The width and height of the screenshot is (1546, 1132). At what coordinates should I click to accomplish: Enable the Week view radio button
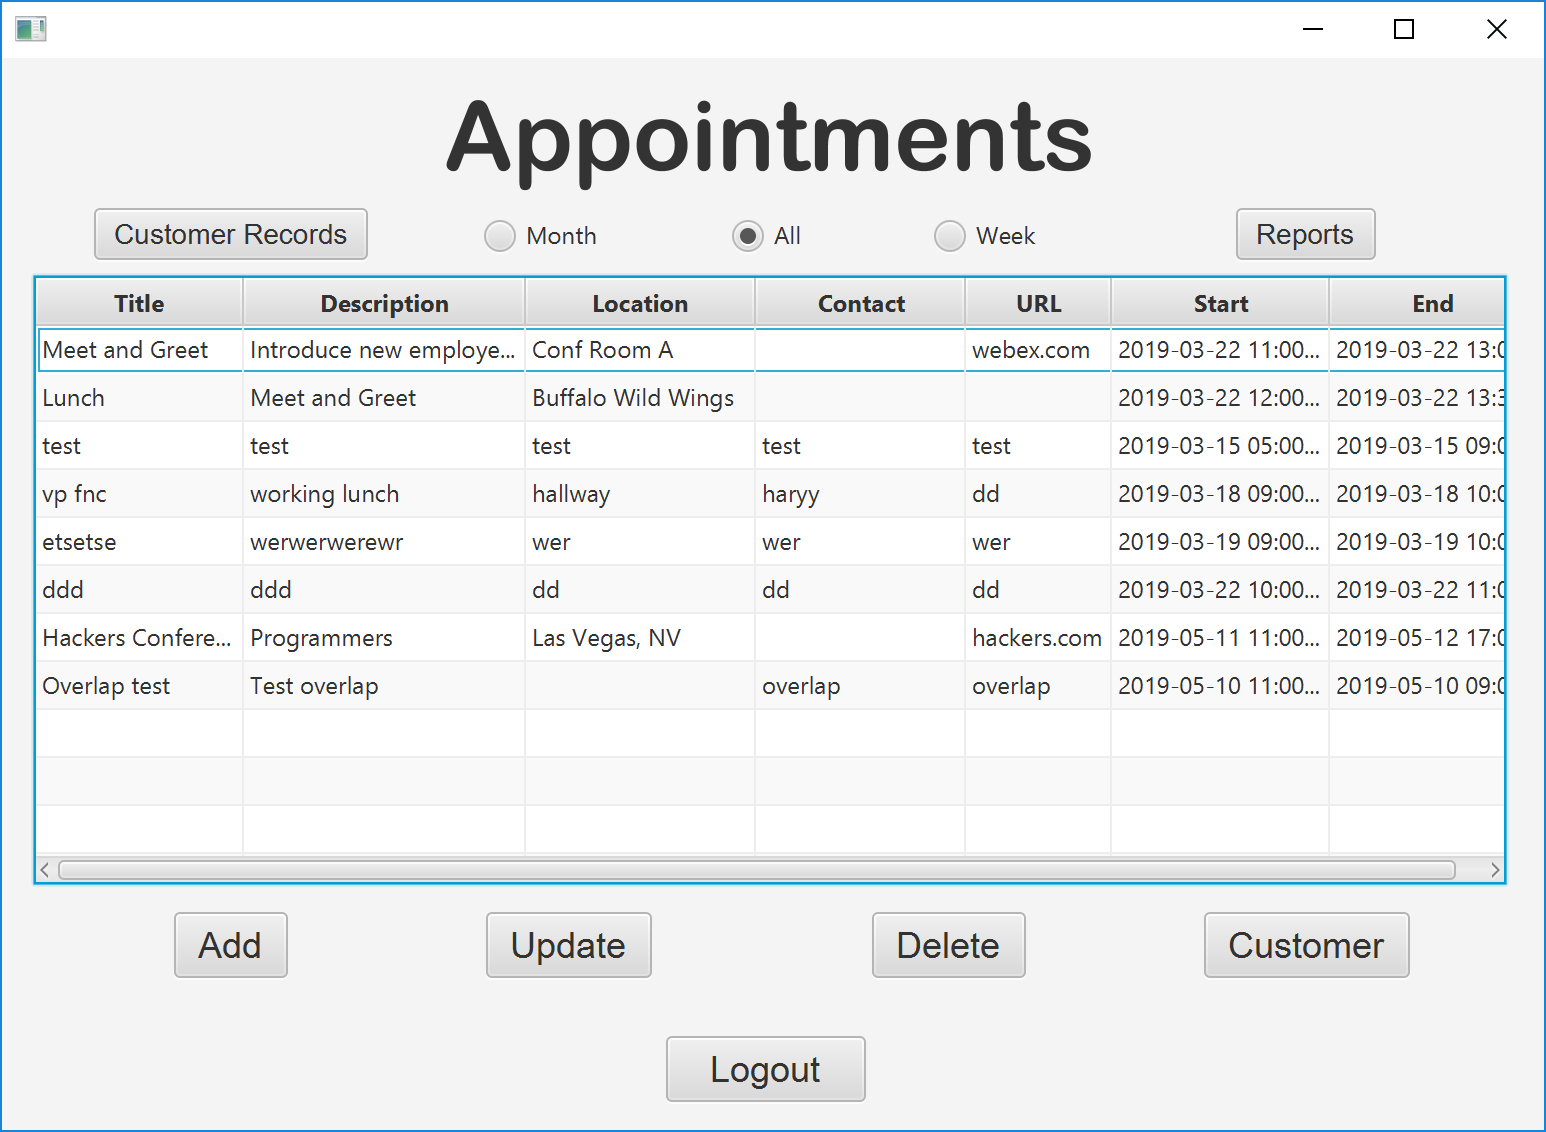tap(949, 235)
